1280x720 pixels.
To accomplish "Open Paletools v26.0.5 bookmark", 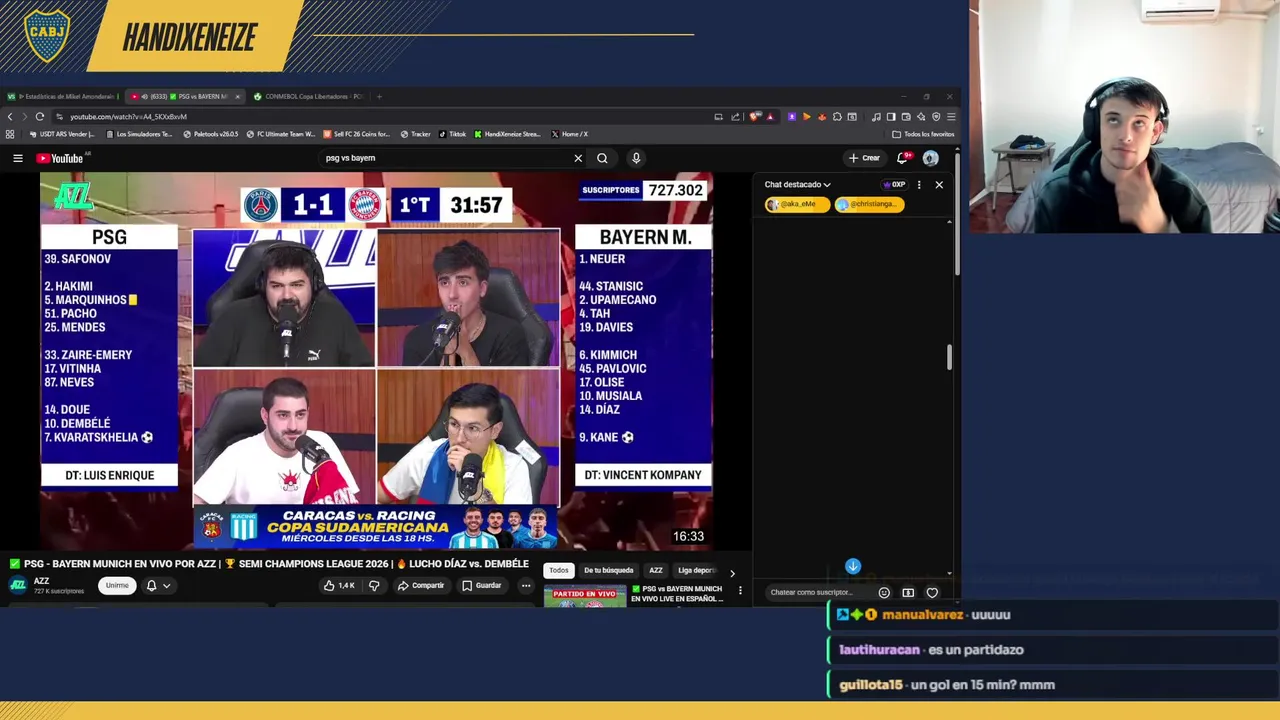I will coord(211,134).
